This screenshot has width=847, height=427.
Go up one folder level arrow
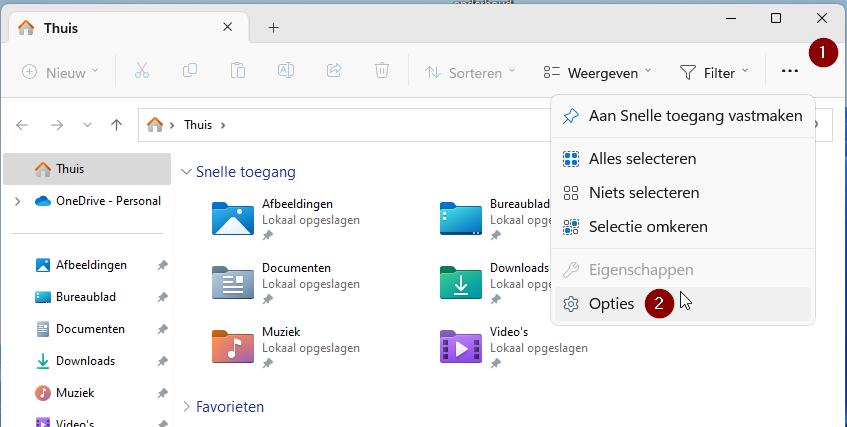116,125
